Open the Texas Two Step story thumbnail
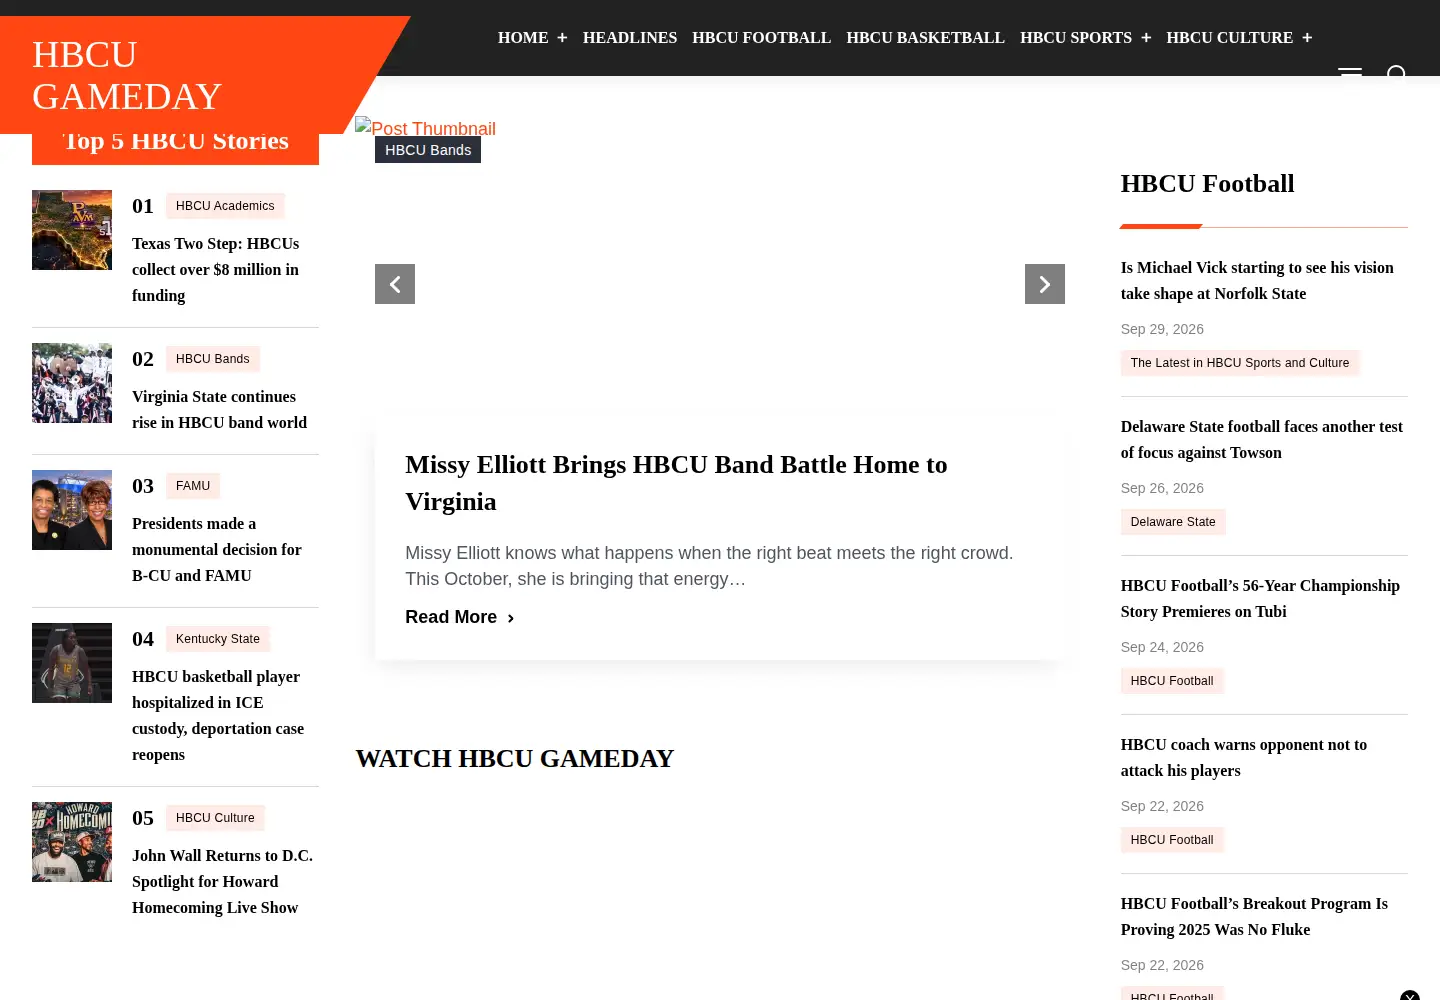1440x1000 pixels. (72, 230)
